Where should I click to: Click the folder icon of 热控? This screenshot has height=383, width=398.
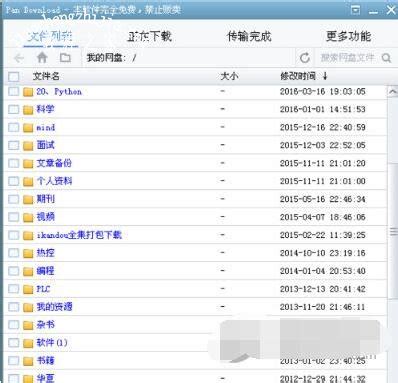[28, 254]
